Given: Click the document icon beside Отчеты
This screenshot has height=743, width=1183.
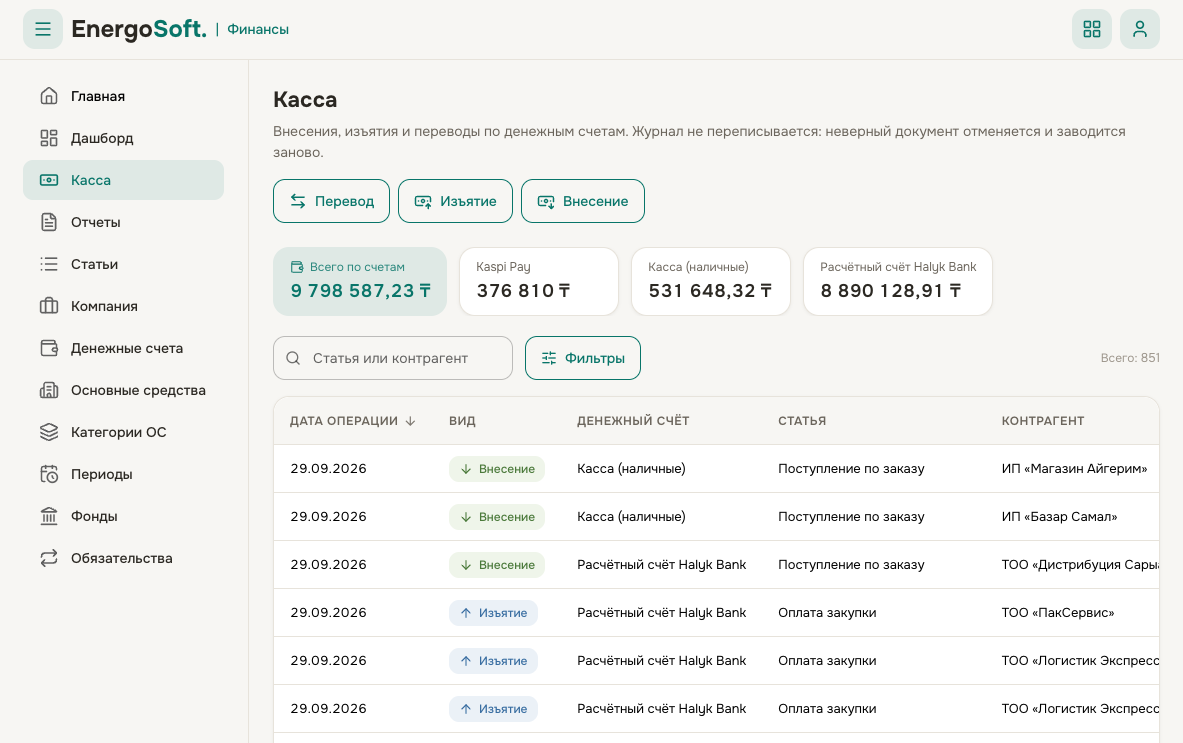Looking at the screenshot, I should [49, 222].
